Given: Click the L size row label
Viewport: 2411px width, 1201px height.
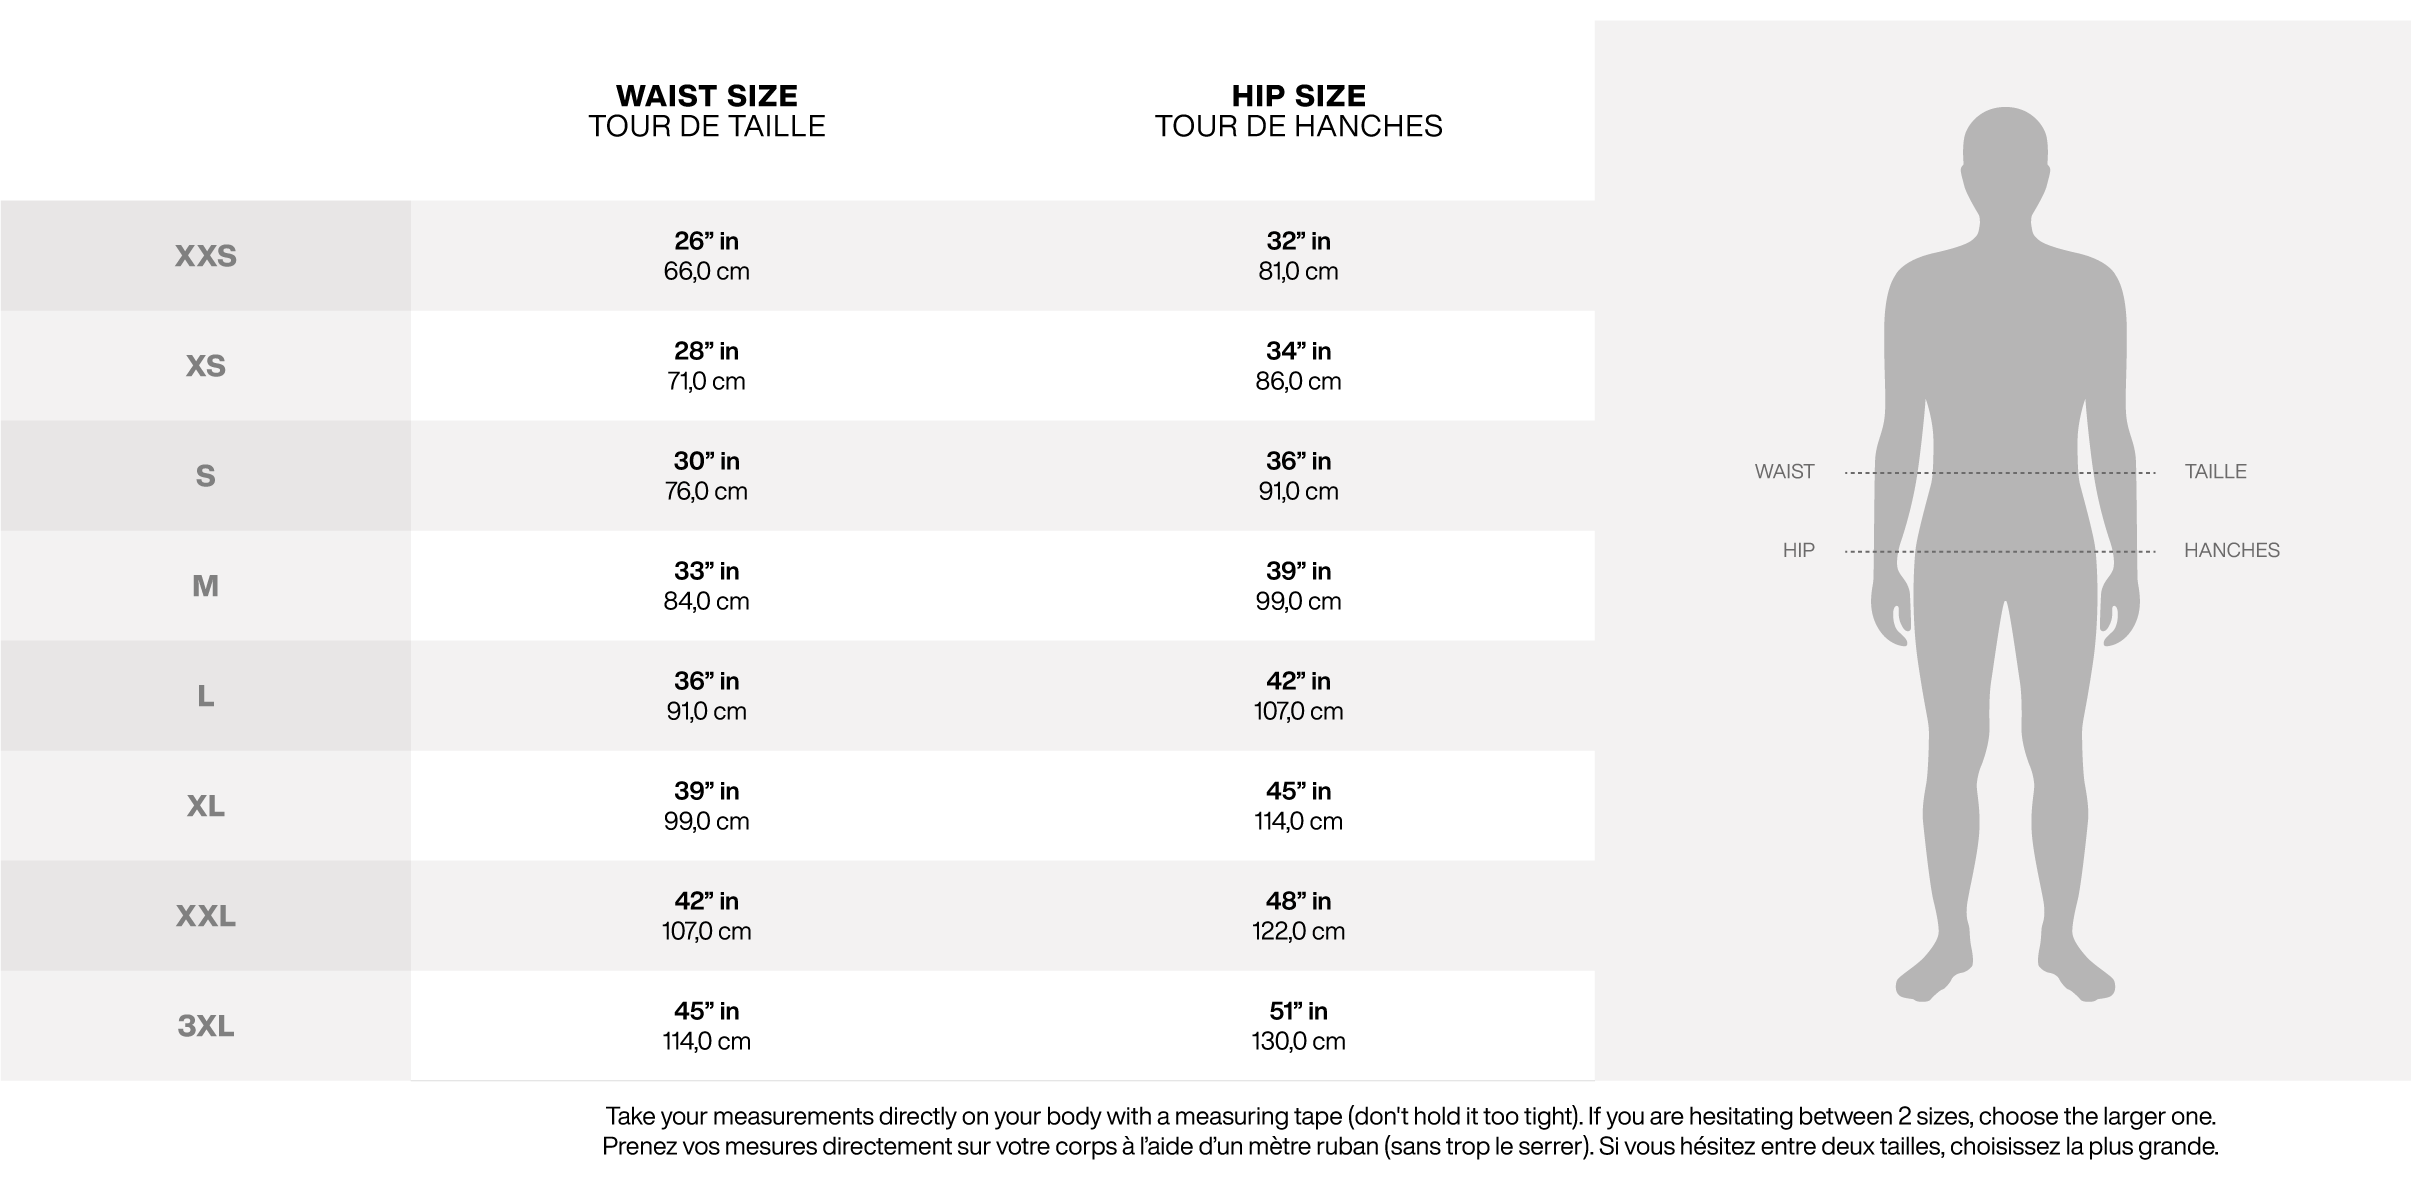Looking at the screenshot, I should [206, 696].
